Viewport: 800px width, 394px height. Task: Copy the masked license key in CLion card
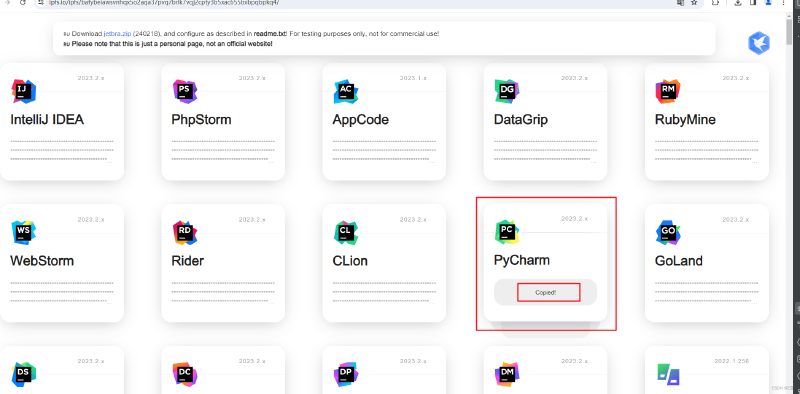[384, 292]
